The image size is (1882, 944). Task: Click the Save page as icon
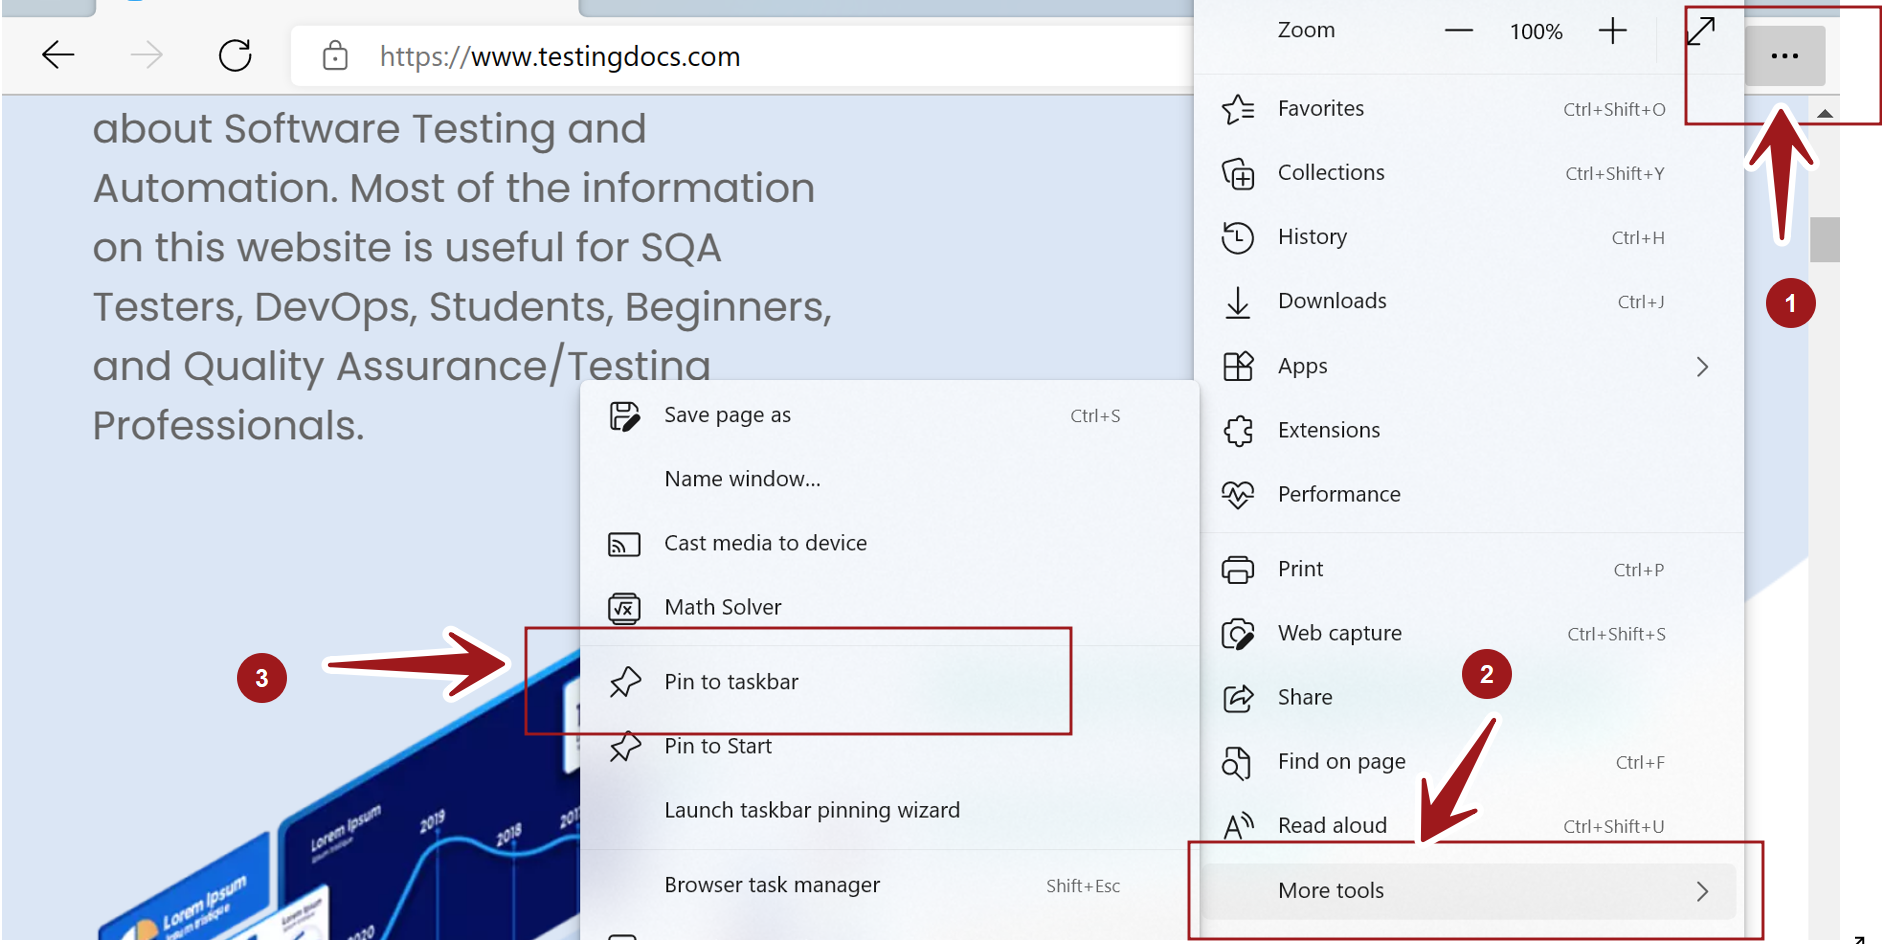click(625, 416)
